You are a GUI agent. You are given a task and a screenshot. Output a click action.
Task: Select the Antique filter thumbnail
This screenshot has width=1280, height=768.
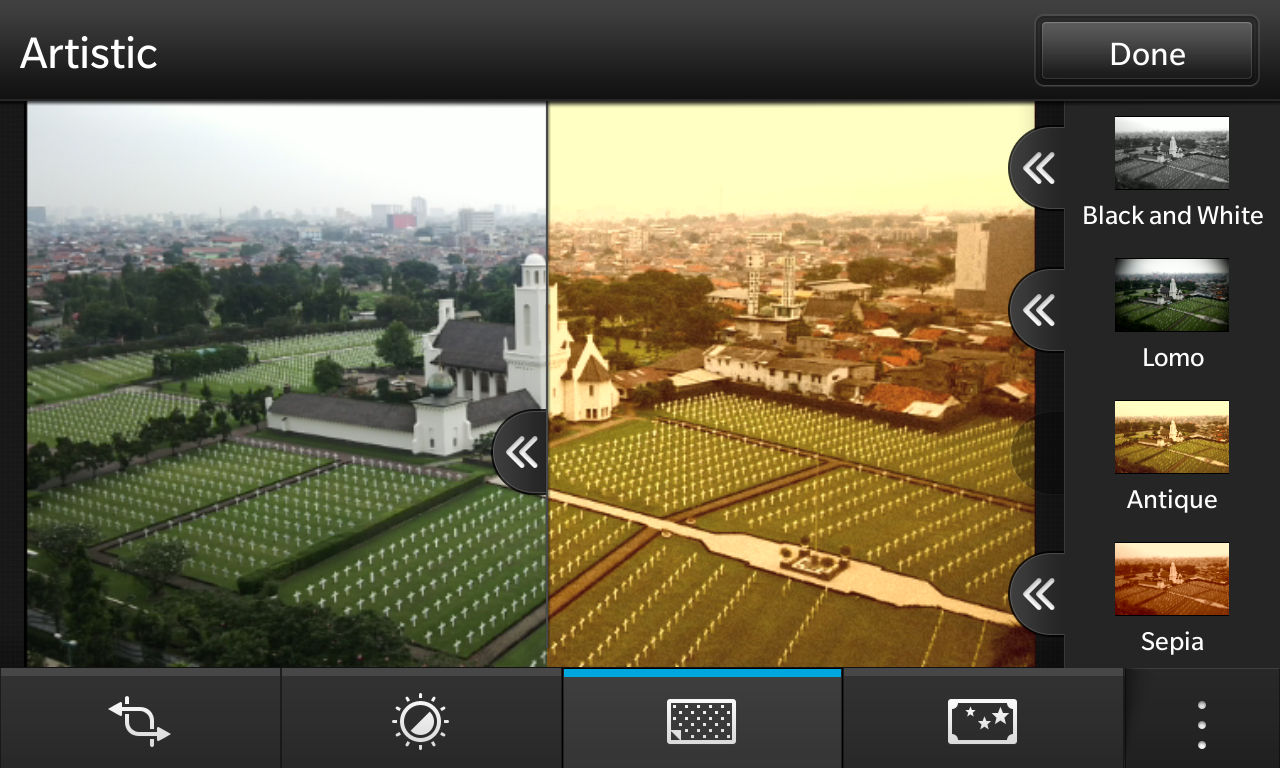point(1172,437)
